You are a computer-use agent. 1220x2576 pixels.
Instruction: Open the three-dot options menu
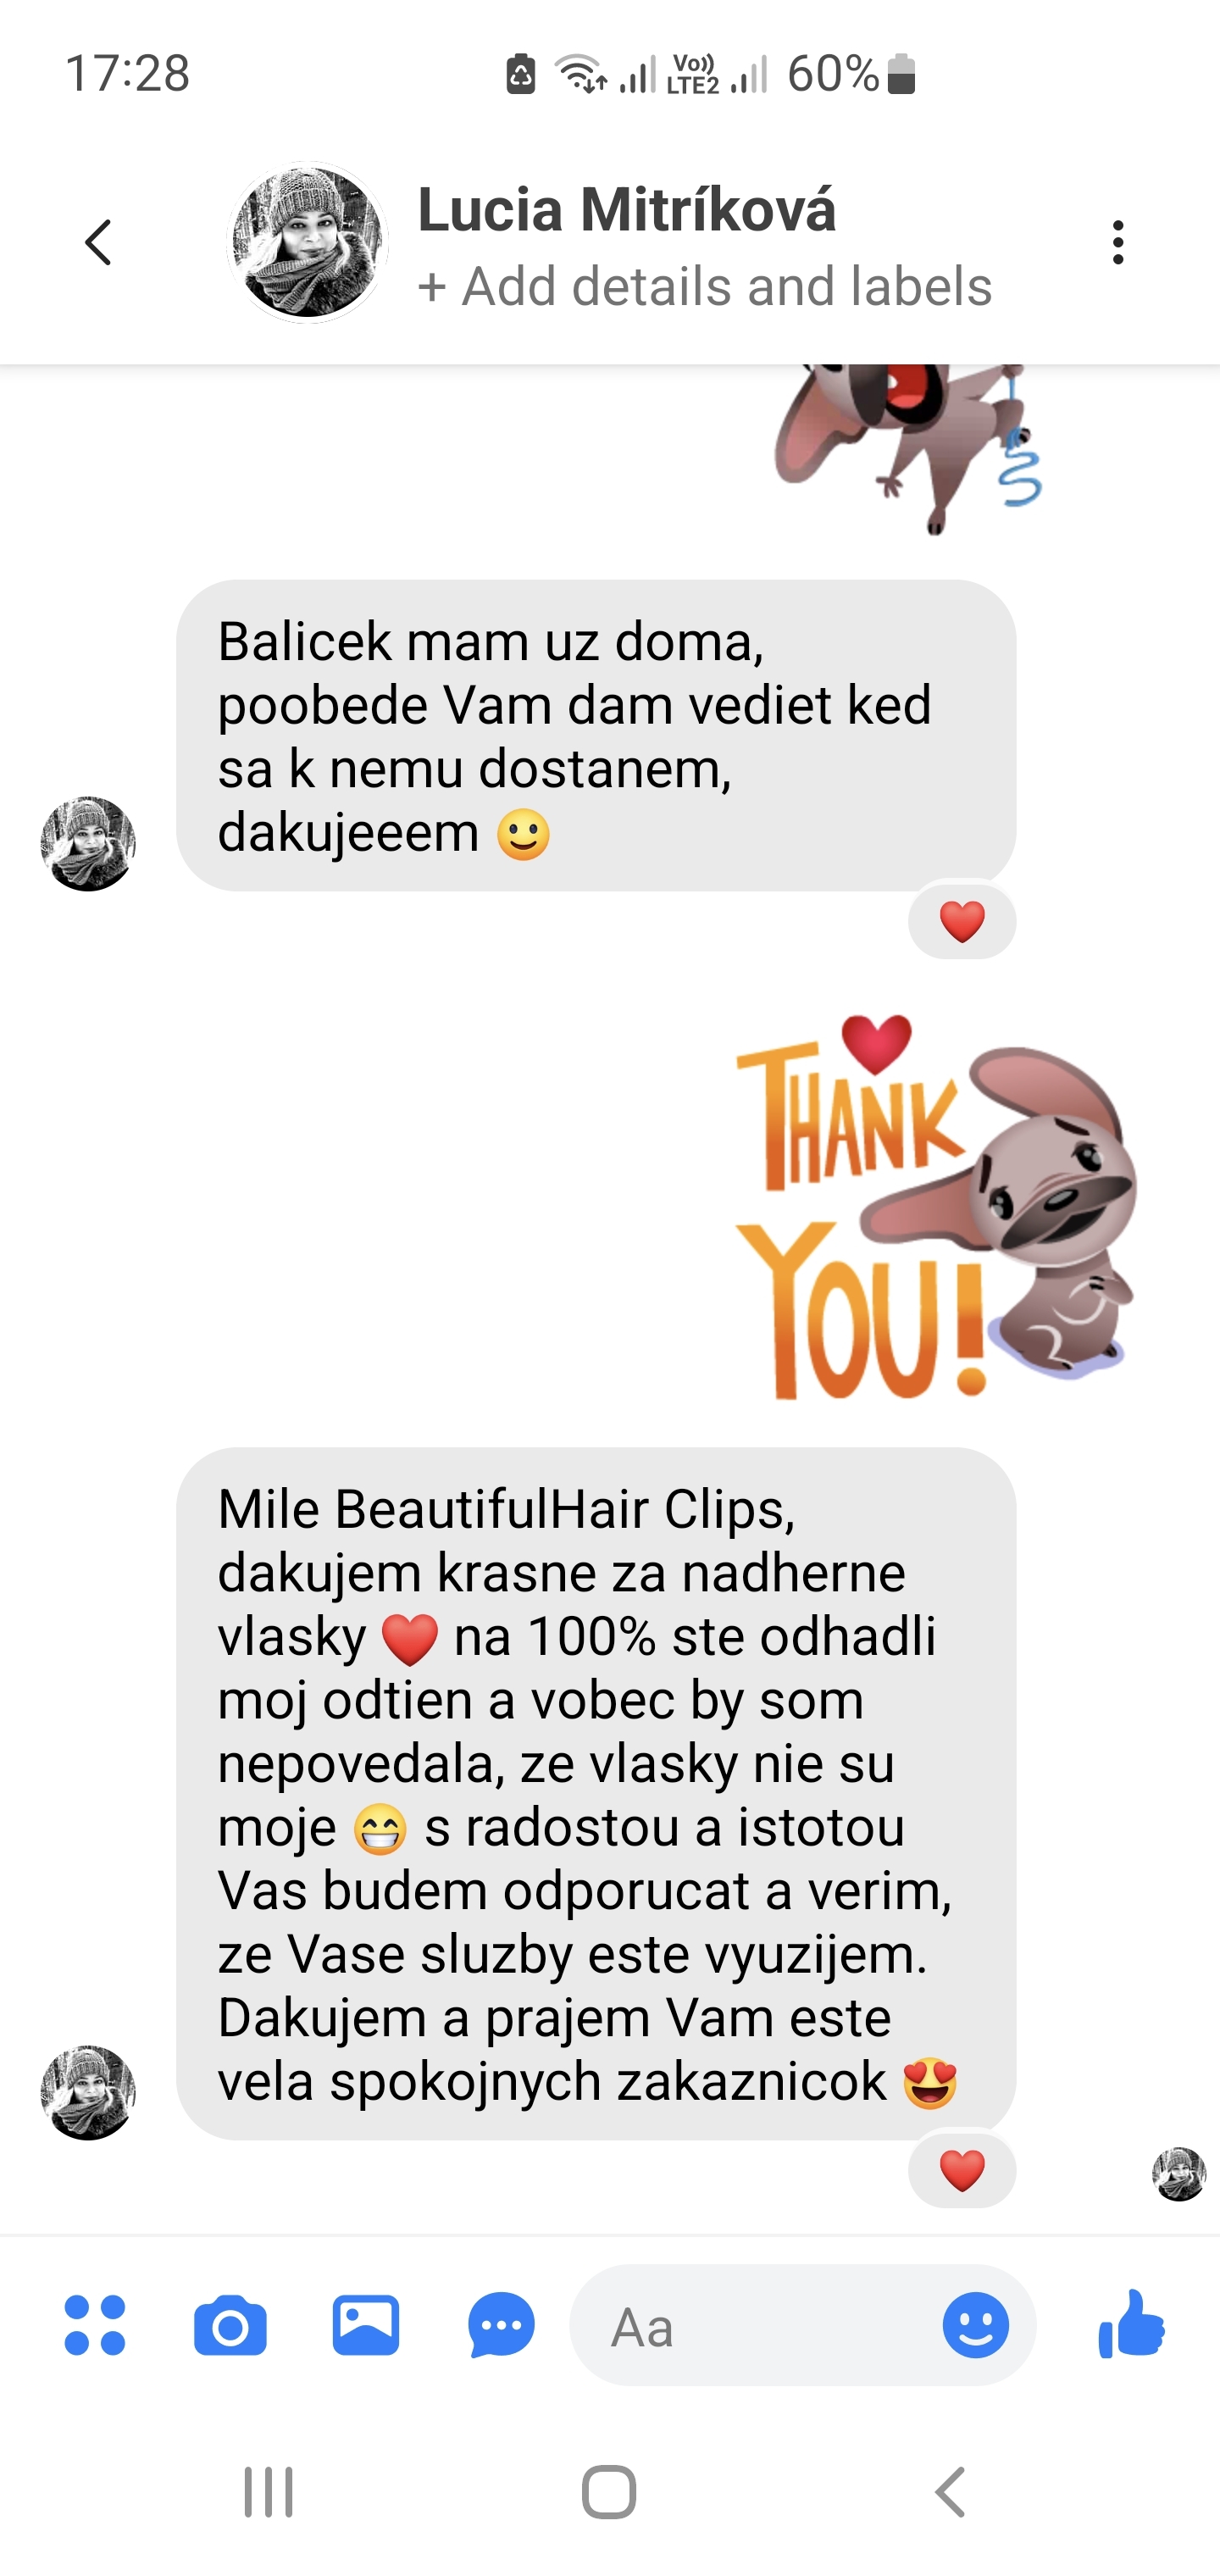pos(1118,242)
